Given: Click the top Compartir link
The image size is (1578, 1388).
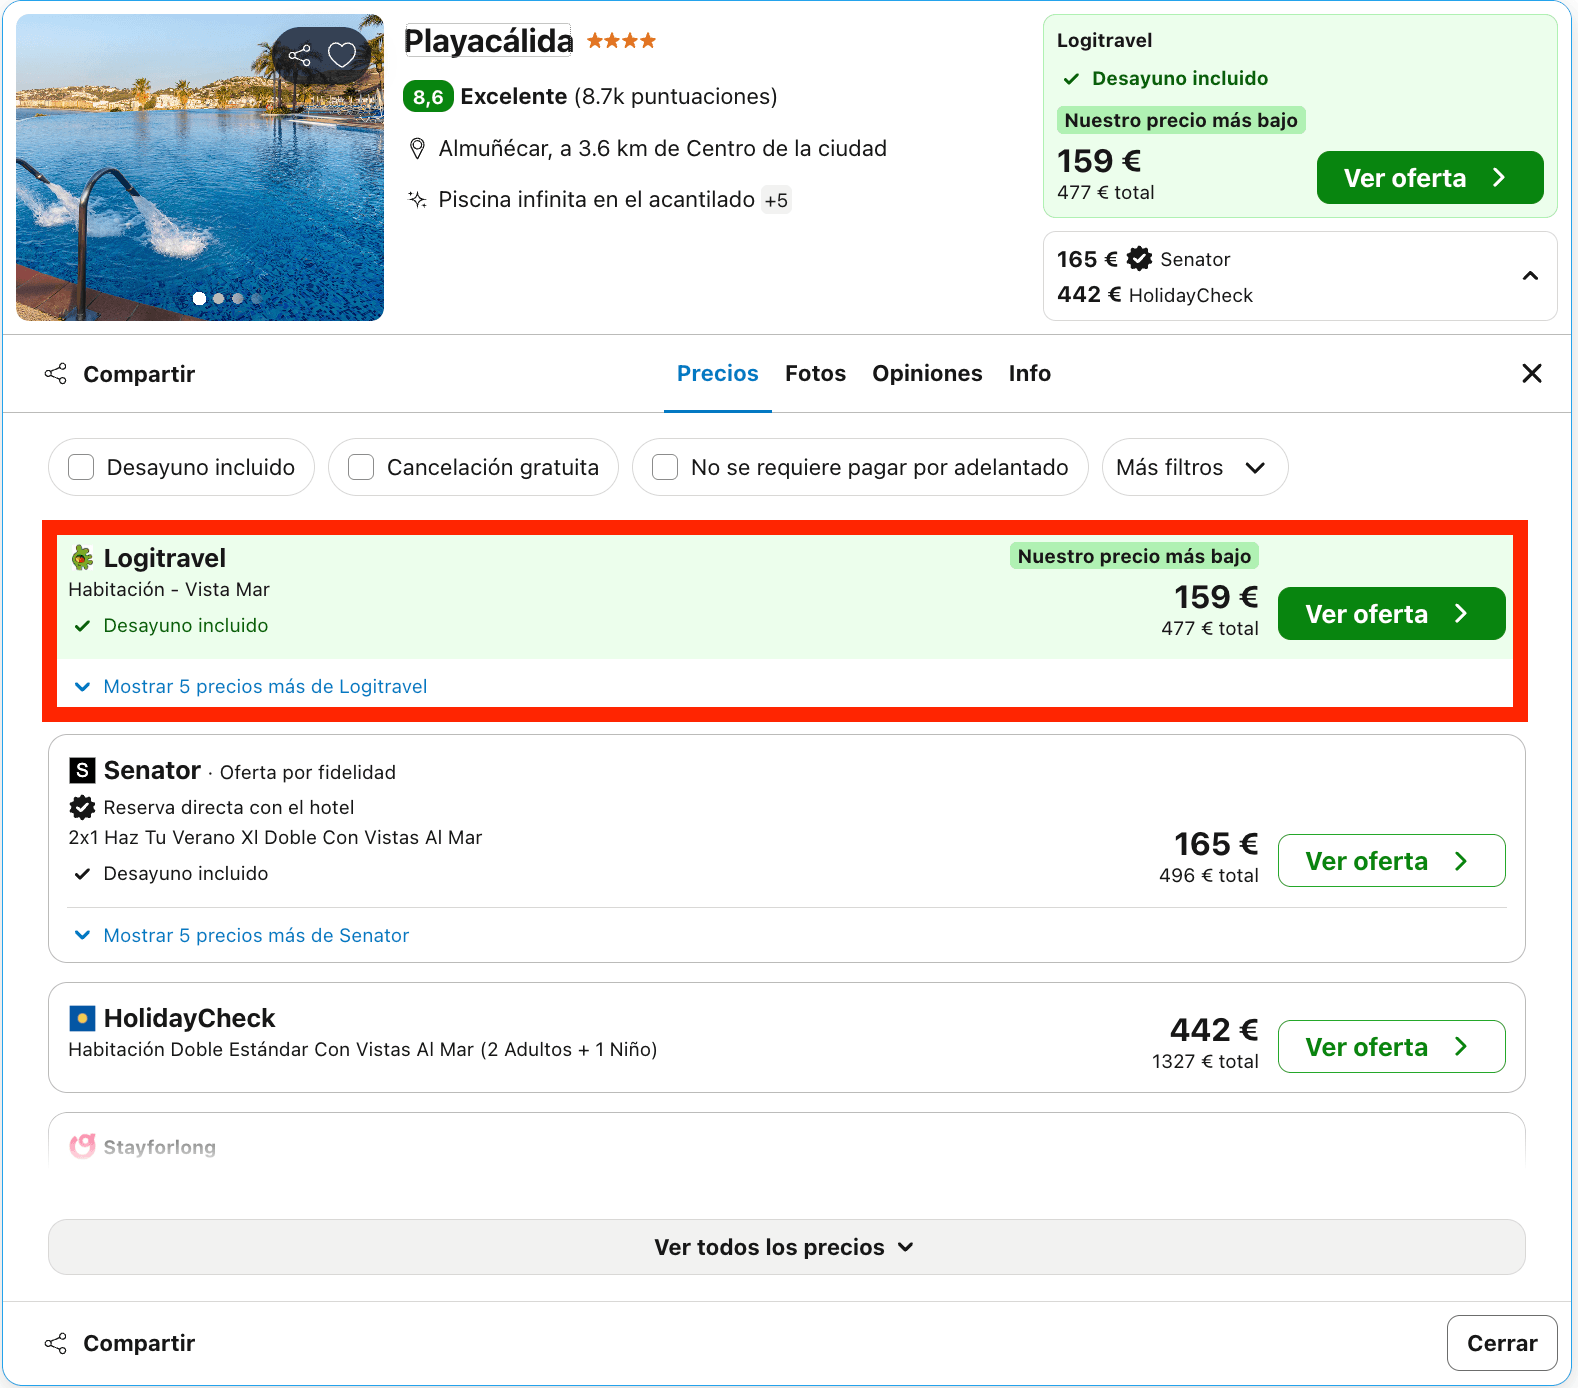Looking at the screenshot, I should (139, 374).
